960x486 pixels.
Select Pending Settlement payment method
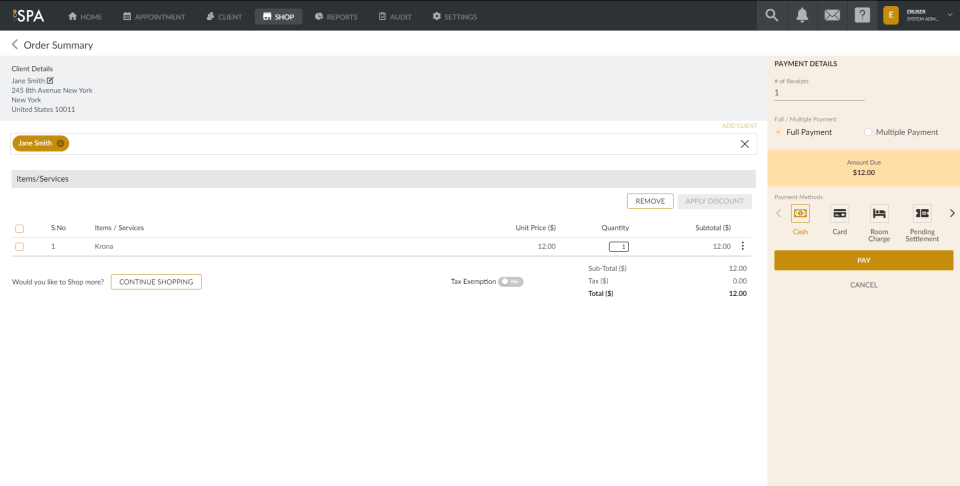tap(922, 223)
